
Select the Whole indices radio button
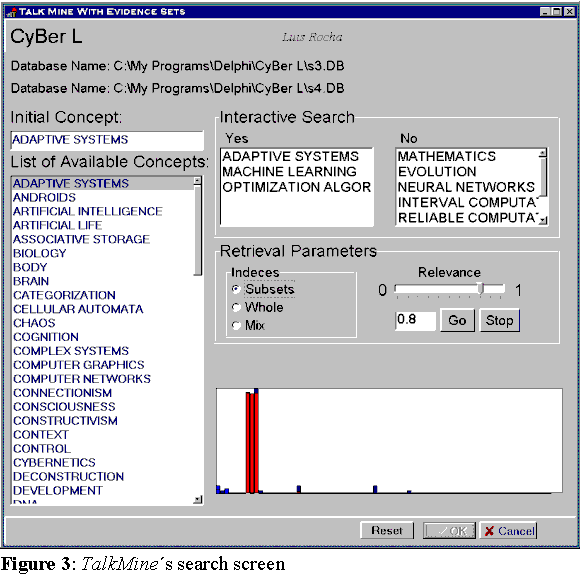[x=236, y=307]
